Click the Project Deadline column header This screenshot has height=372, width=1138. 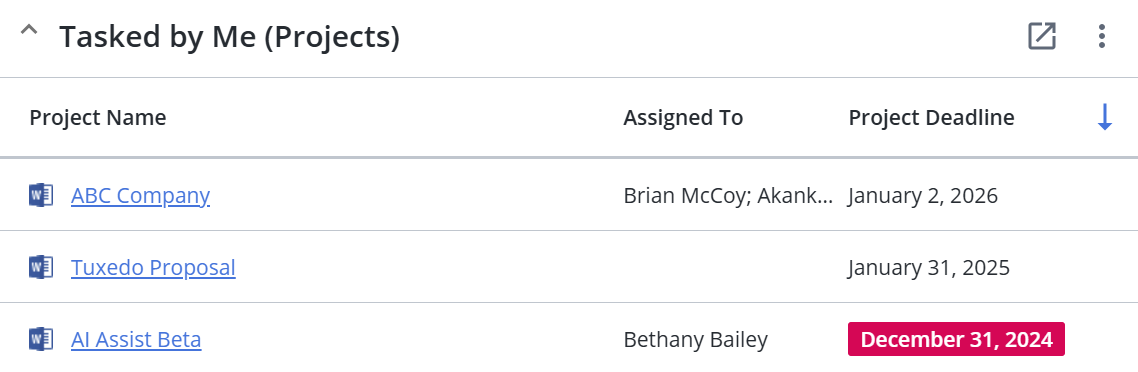[x=931, y=117]
